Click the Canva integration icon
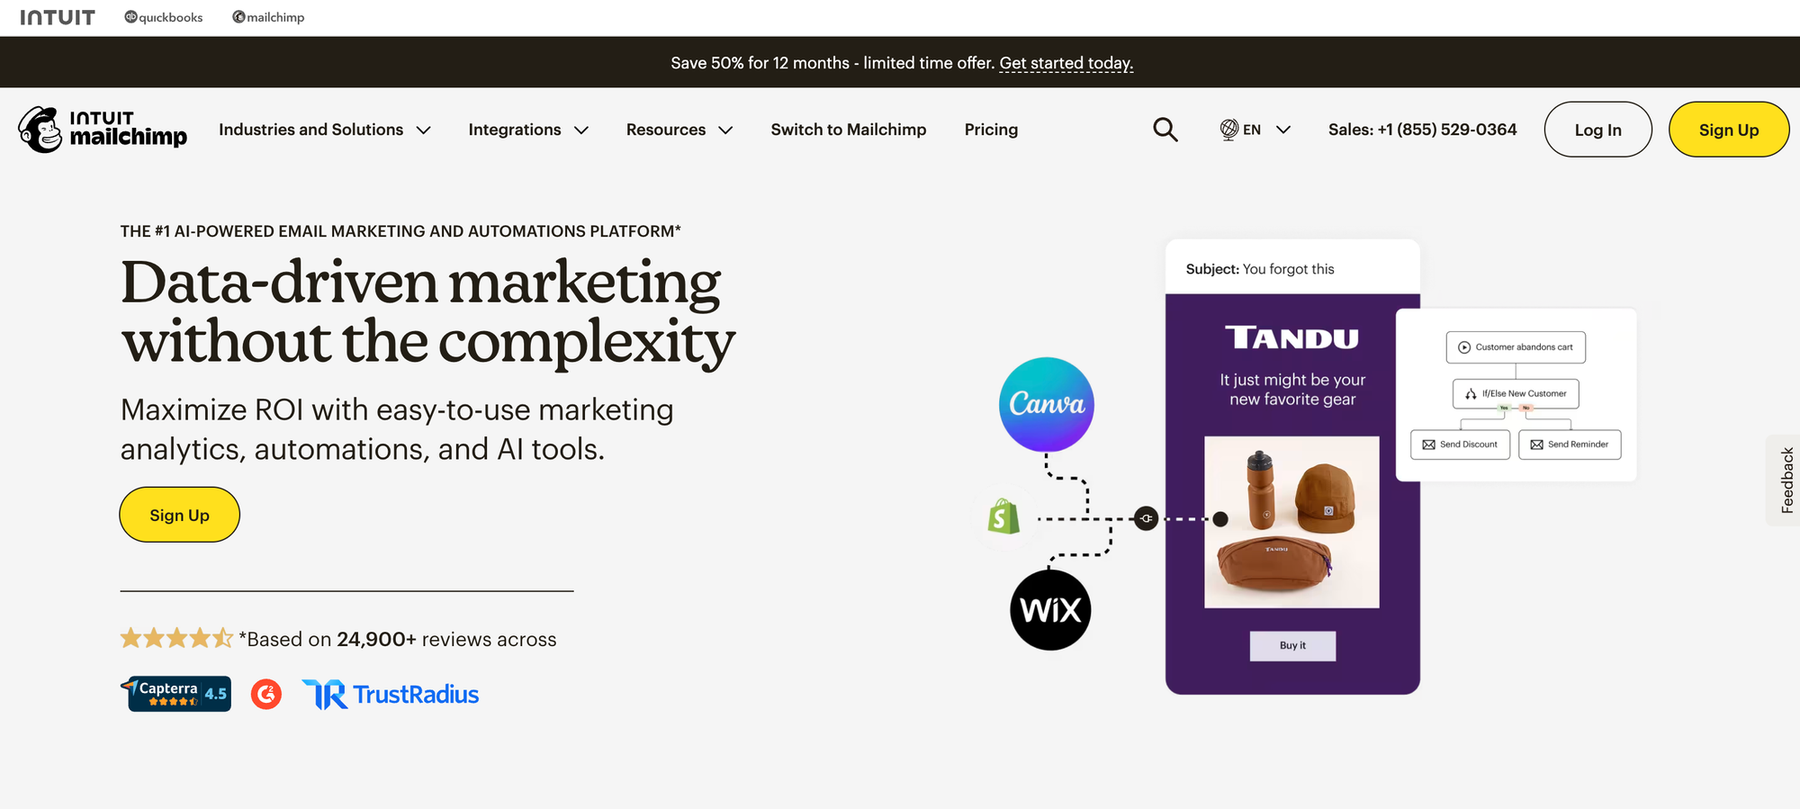The height and width of the screenshot is (809, 1800). [1046, 404]
